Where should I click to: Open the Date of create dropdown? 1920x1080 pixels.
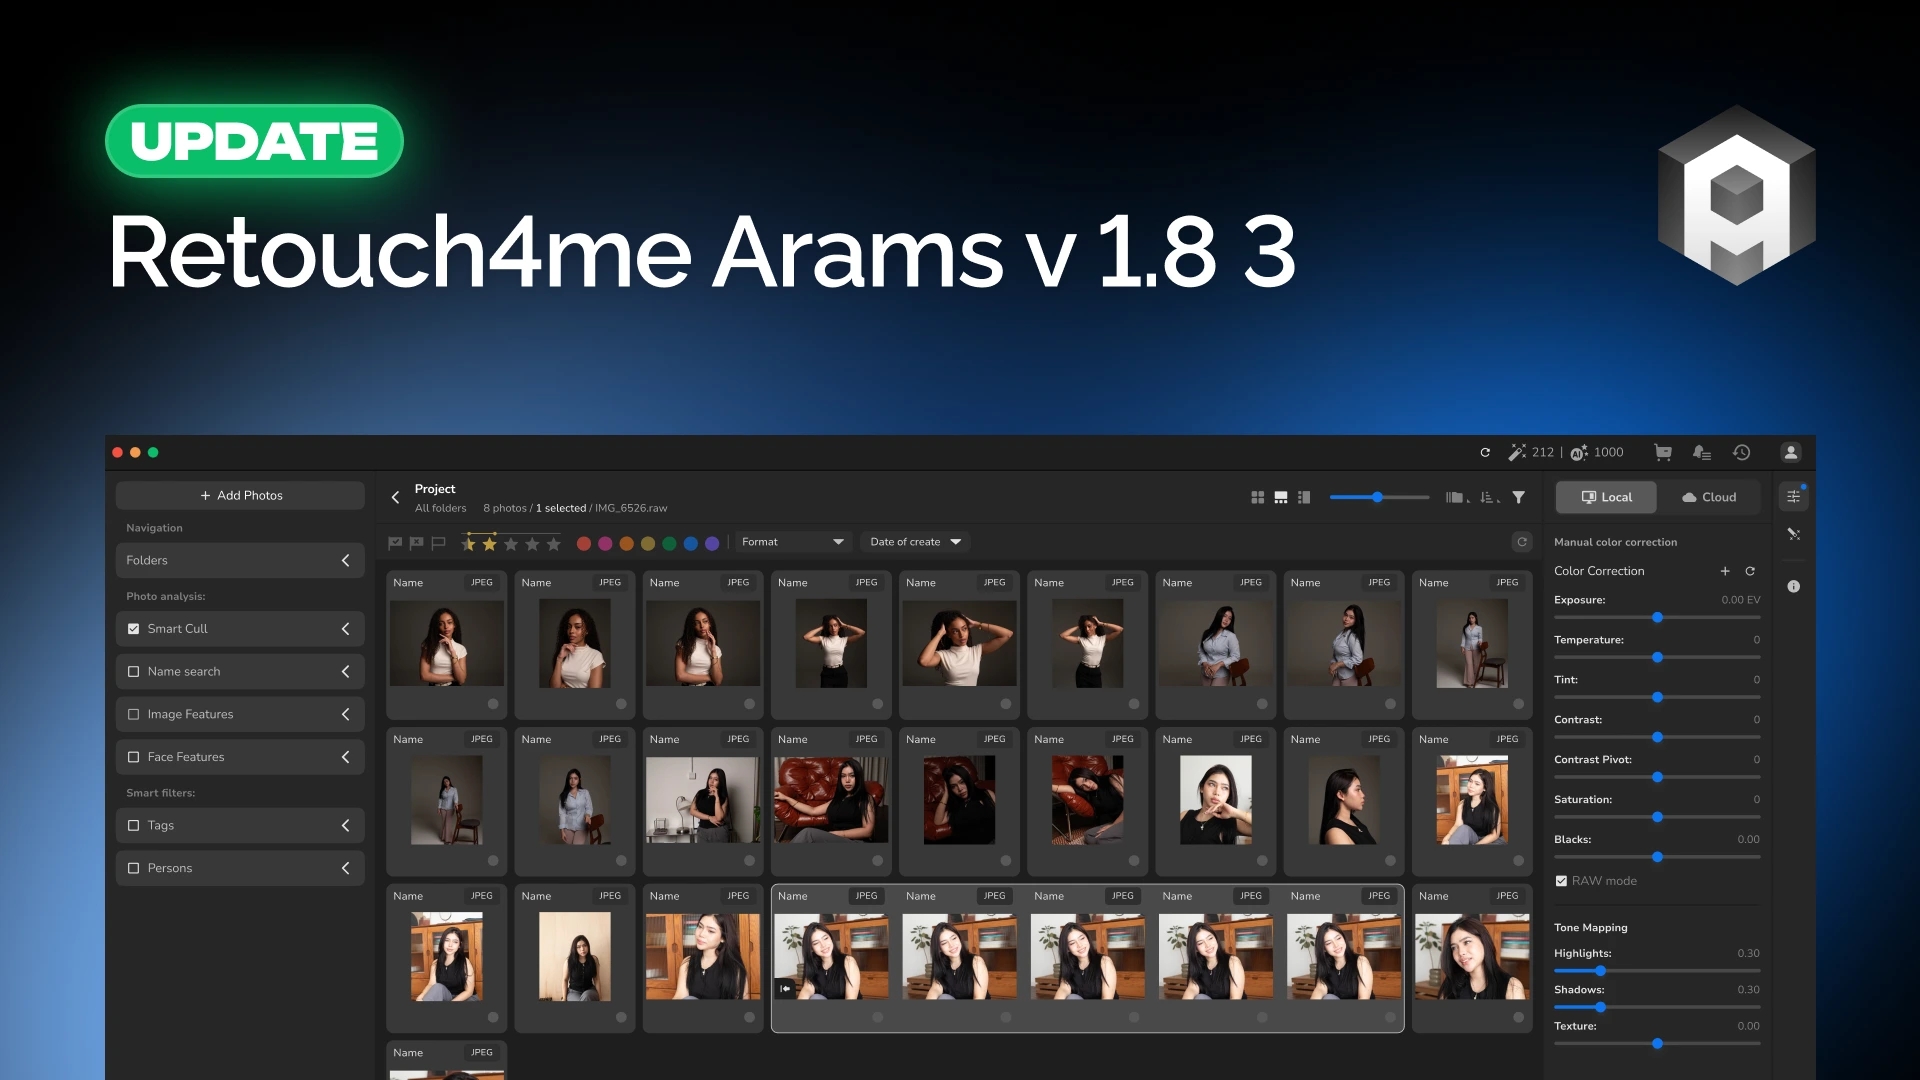pos(916,542)
